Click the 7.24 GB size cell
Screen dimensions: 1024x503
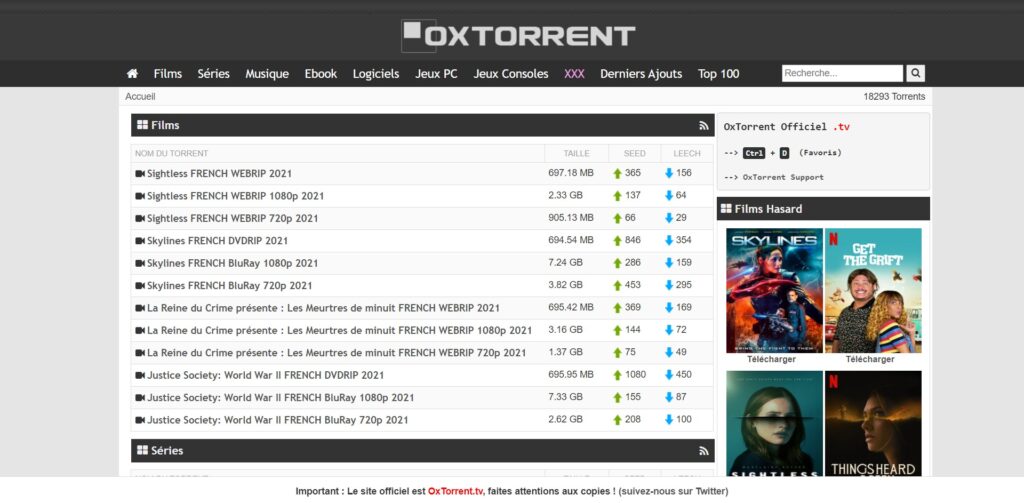point(566,263)
